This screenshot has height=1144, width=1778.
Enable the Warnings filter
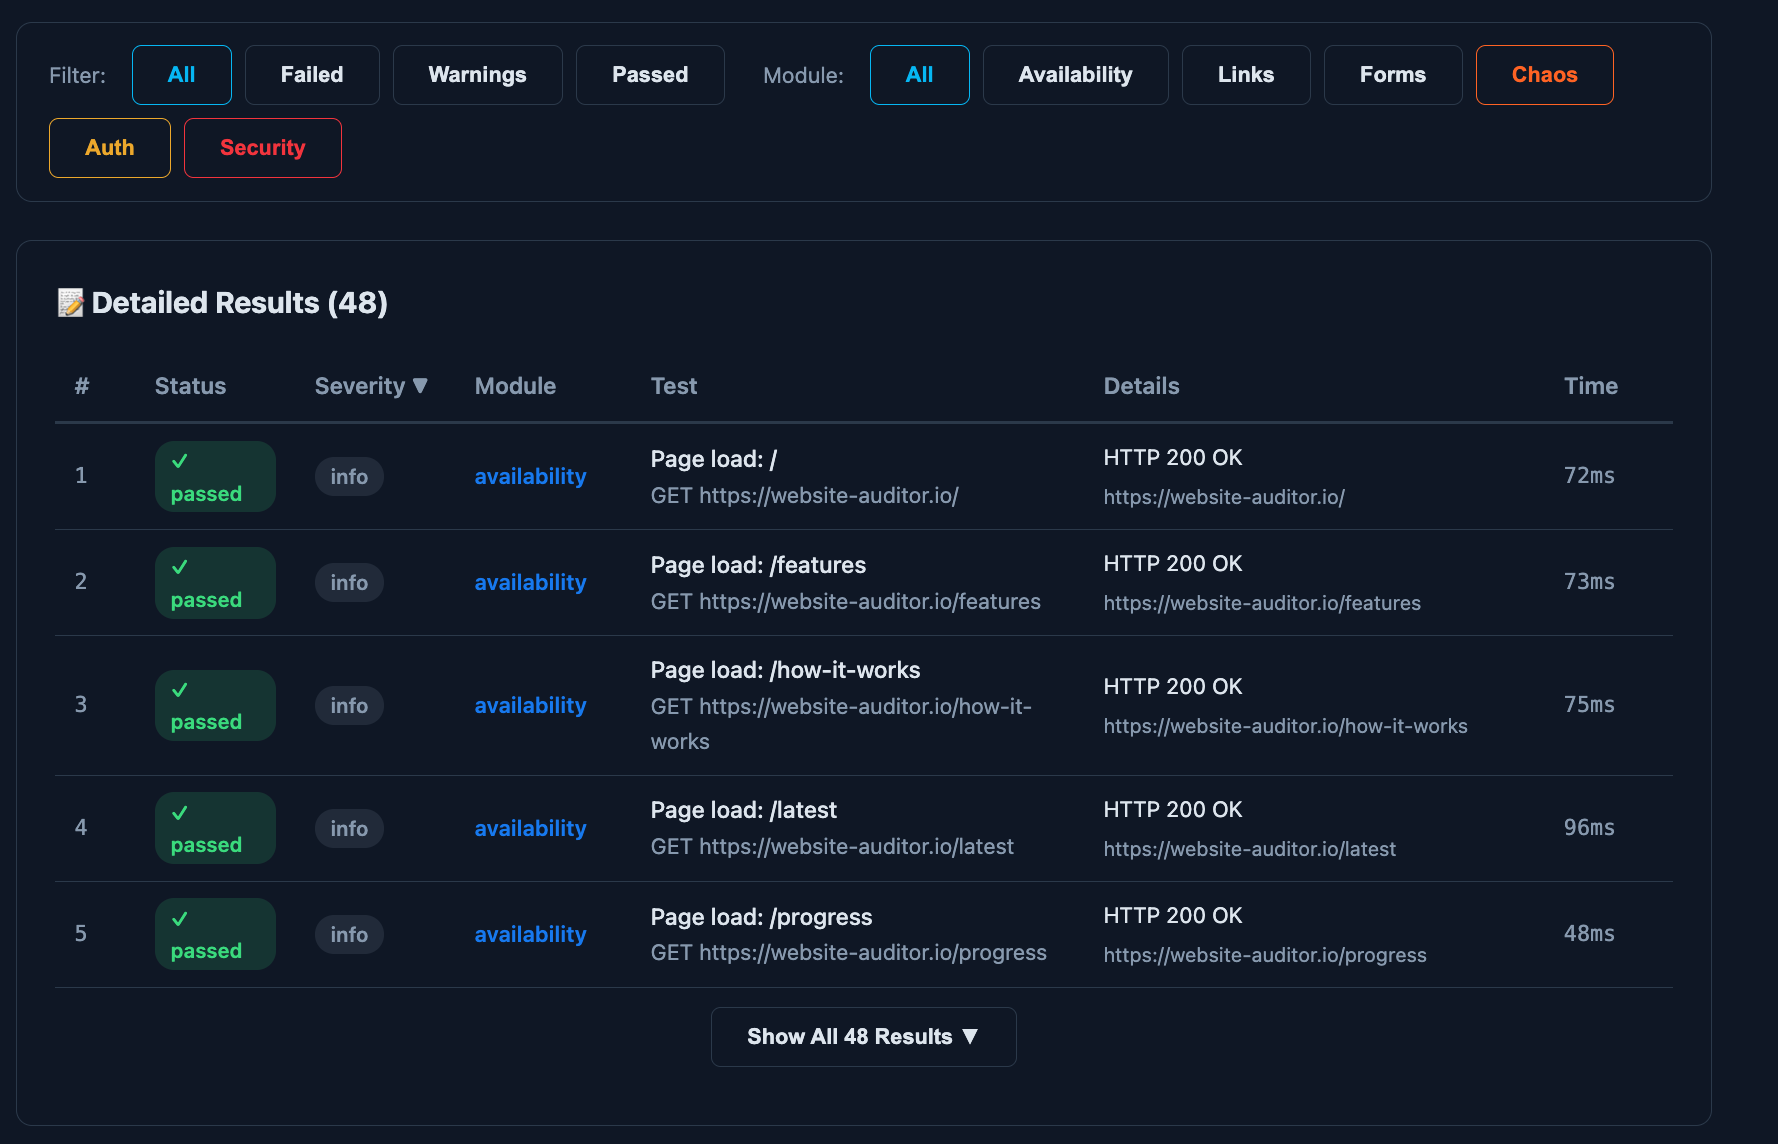tap(477, 74)
